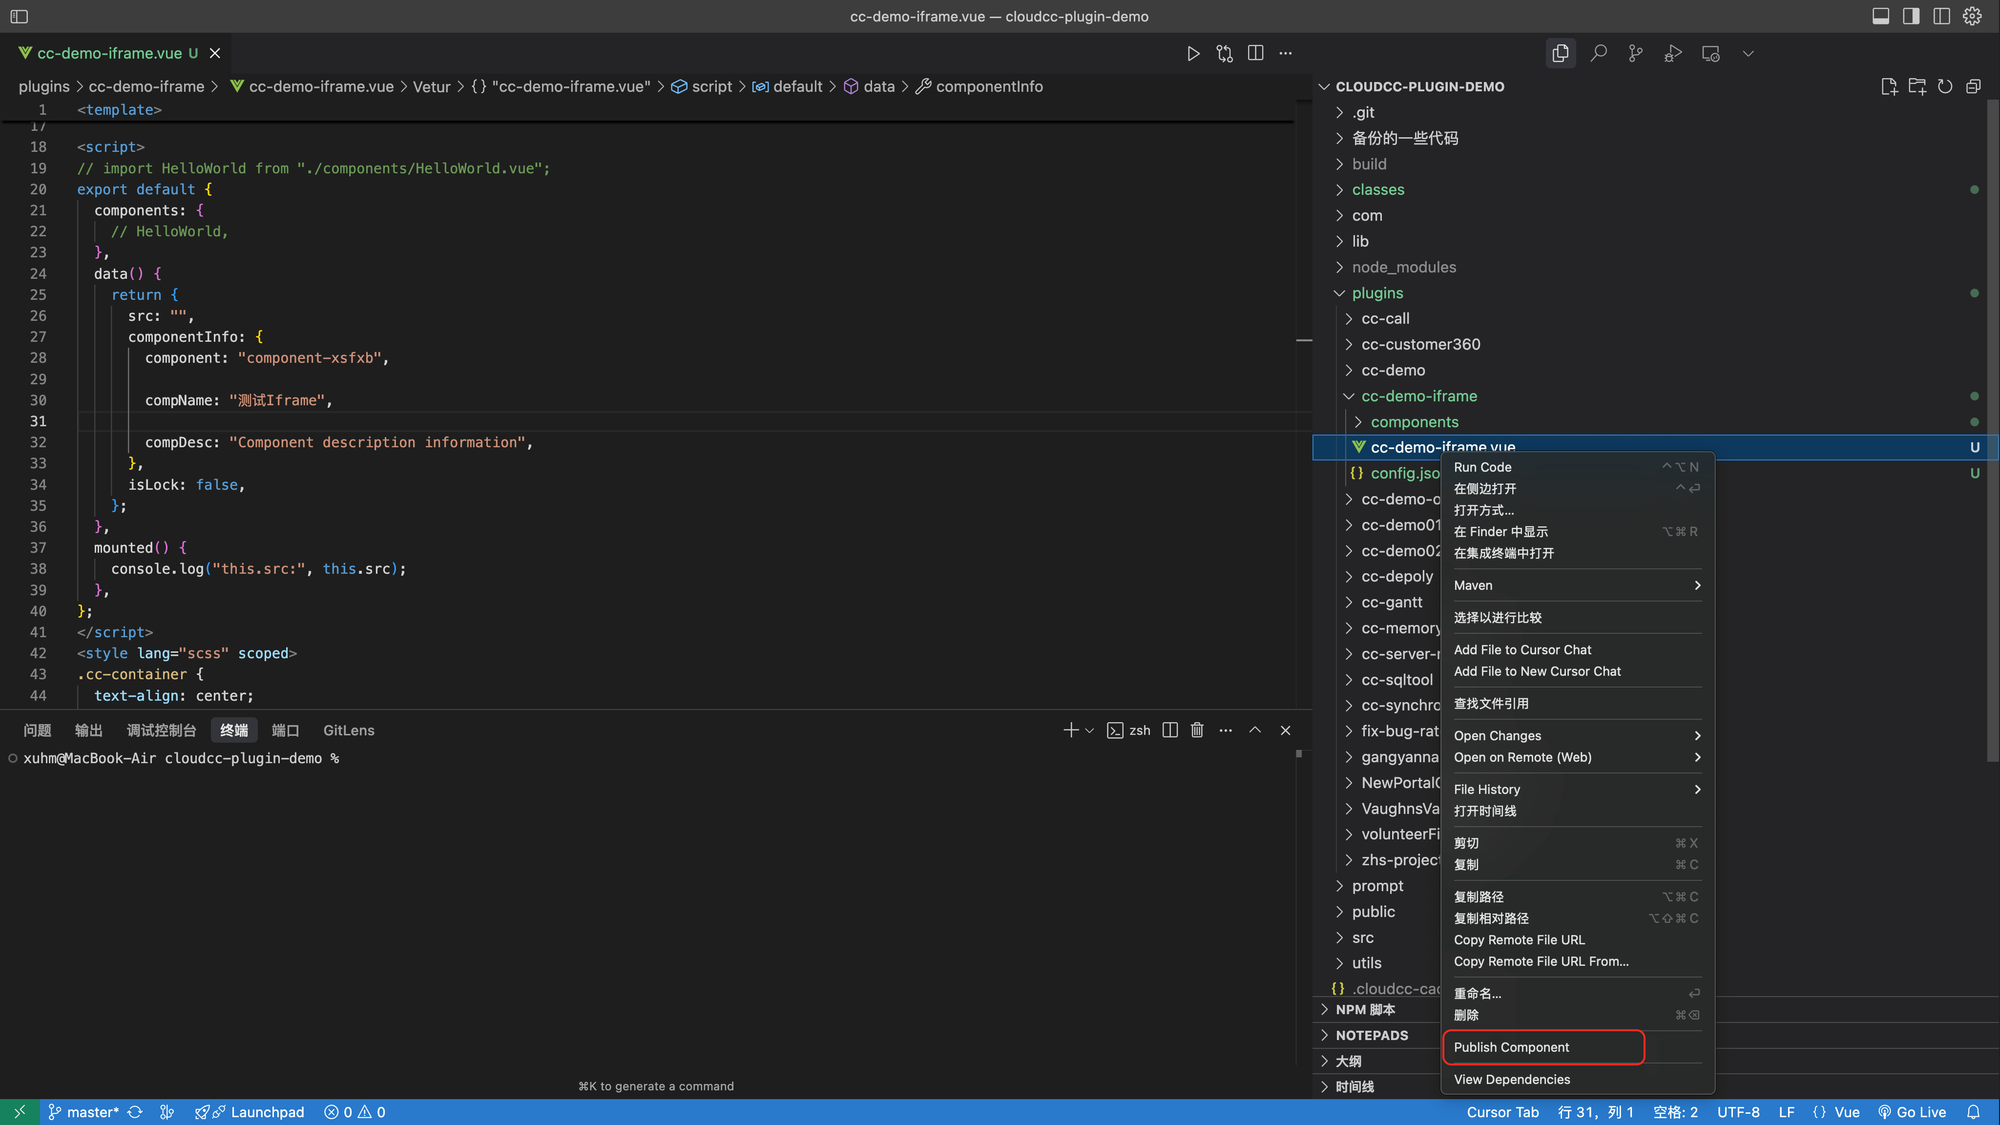Toggle Go Live server in status bar
This screenshot has height=1125, width=2000.
click(x=1911, y=1112)
